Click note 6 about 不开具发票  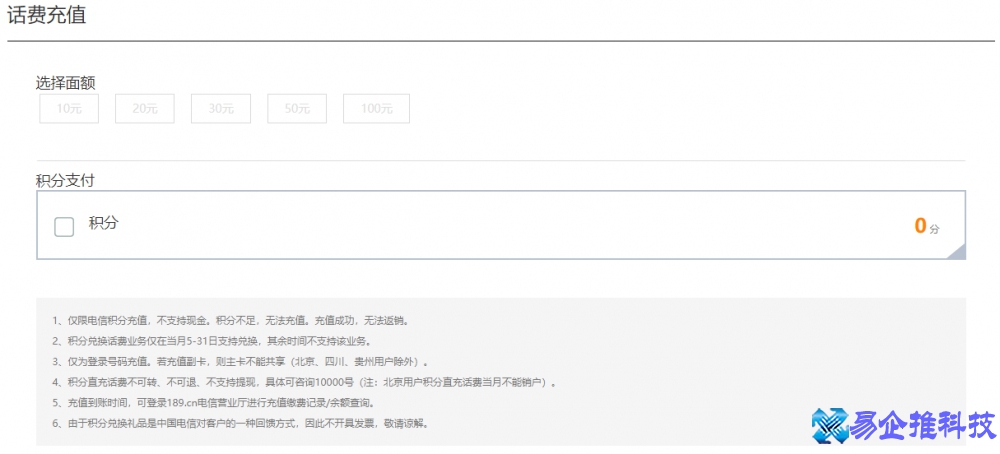point(241,423)
